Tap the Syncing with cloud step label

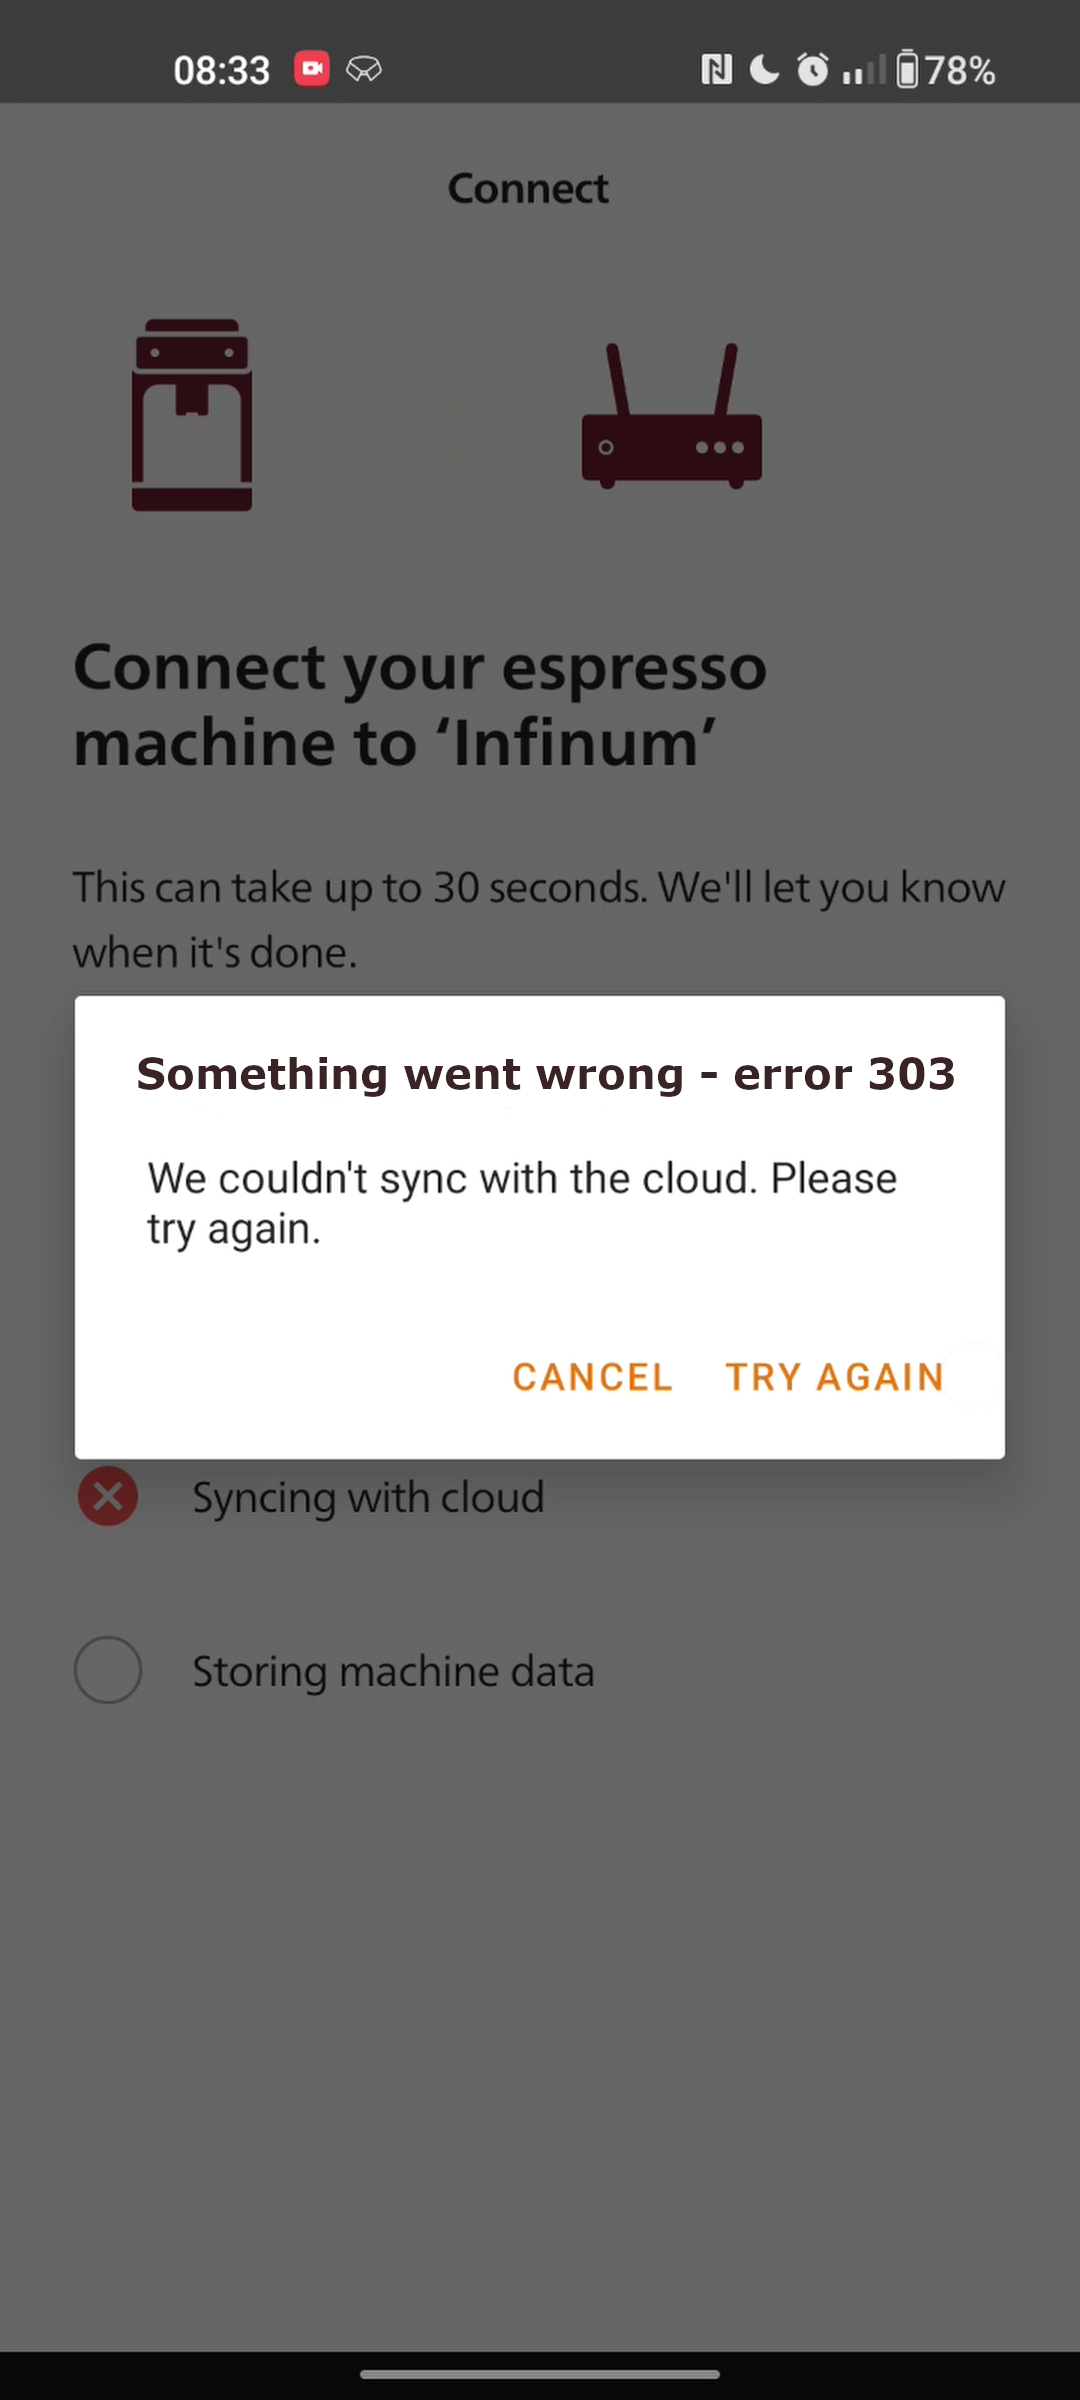point(368,1498)
